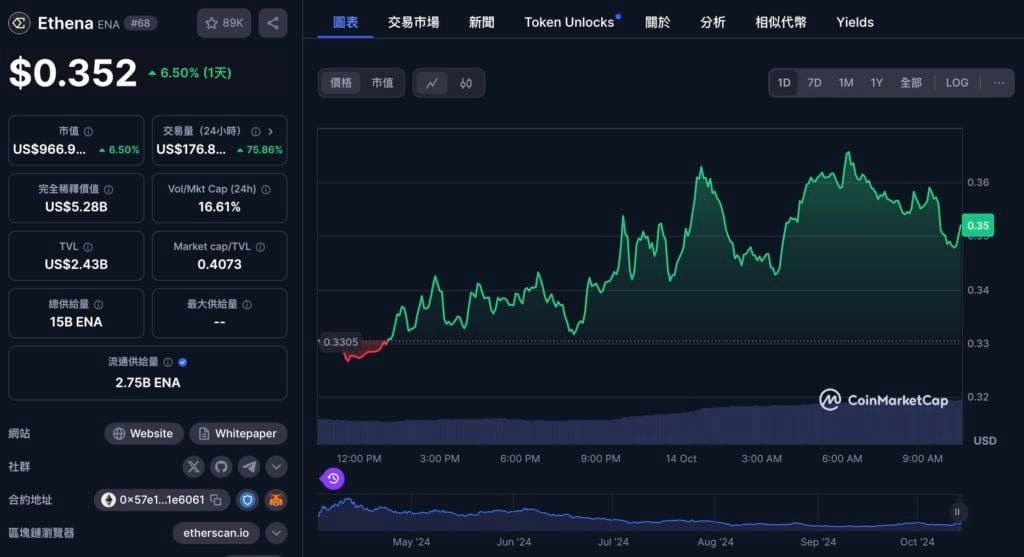The image size is (1024, 557).
Task: Add Ethena to watchlist via star button
Action: [224, 23]
